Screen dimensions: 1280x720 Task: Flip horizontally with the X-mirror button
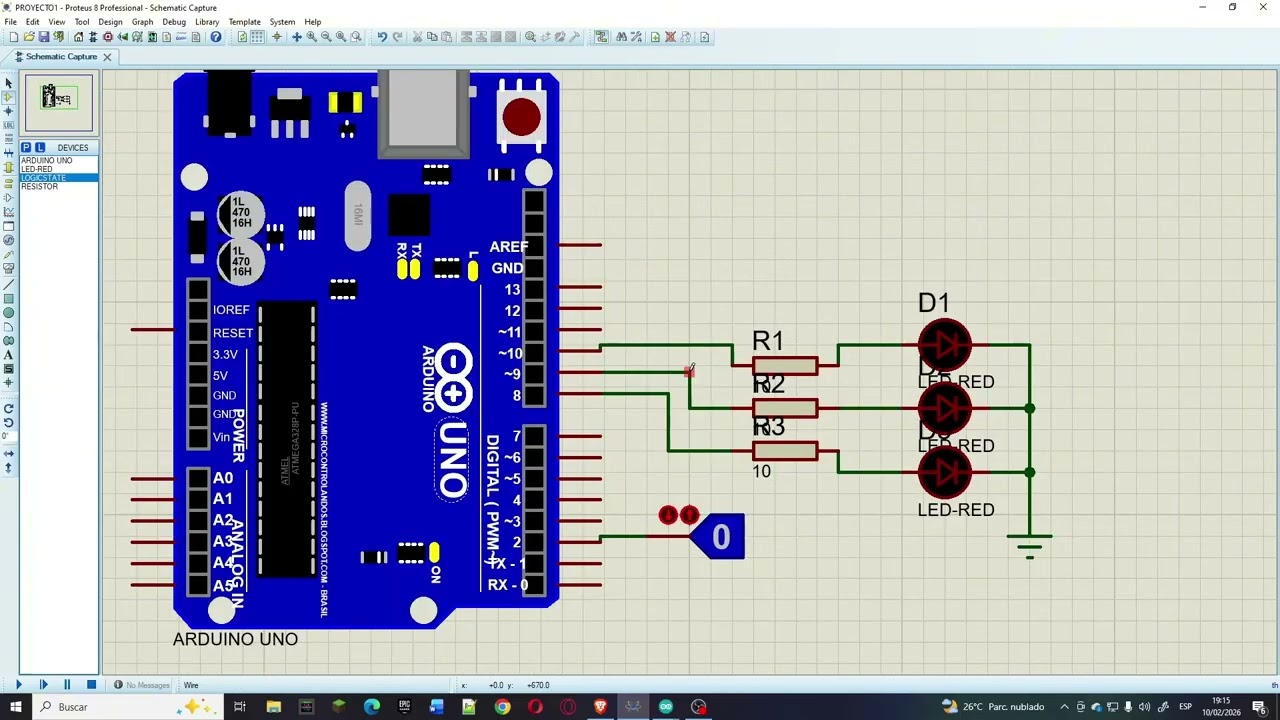click(8, 453)
